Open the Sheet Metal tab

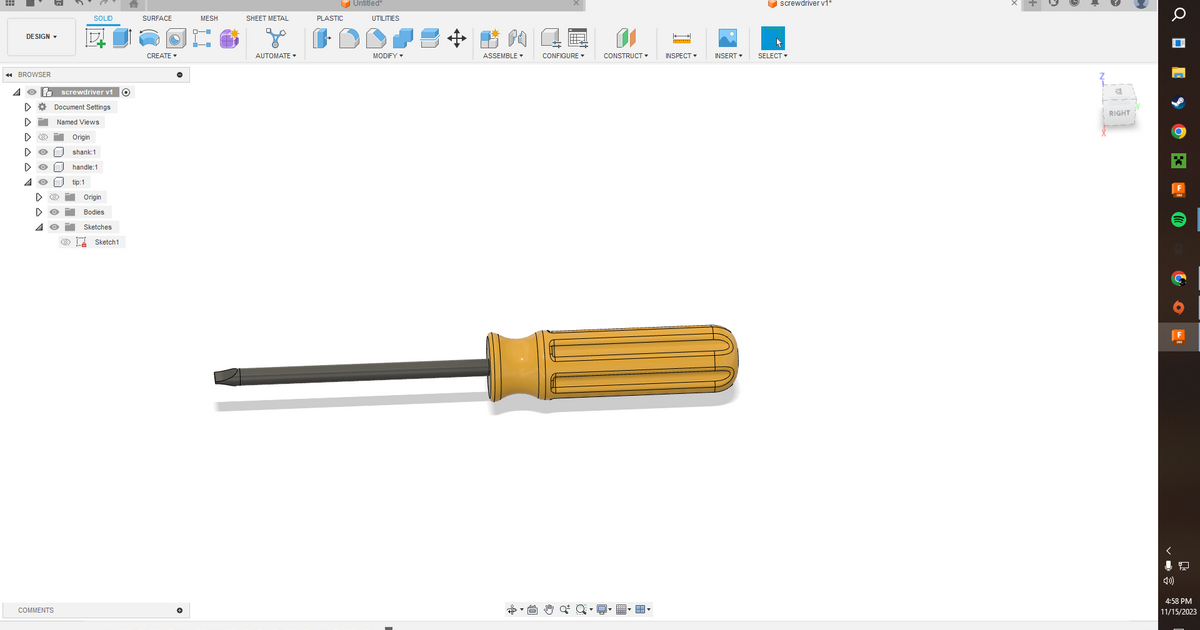click(x=267, y=17)
